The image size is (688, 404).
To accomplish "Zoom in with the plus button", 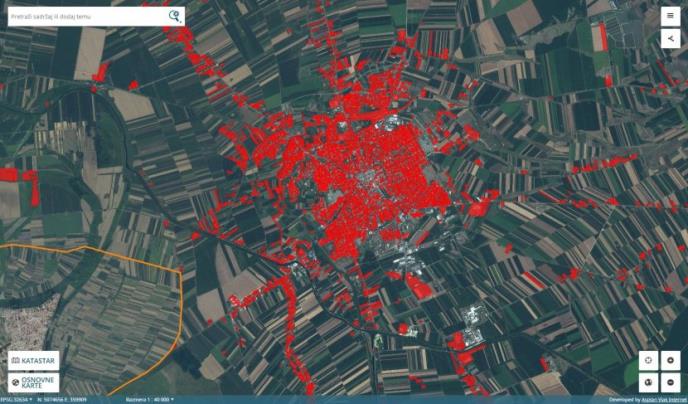I will [670, 361].
